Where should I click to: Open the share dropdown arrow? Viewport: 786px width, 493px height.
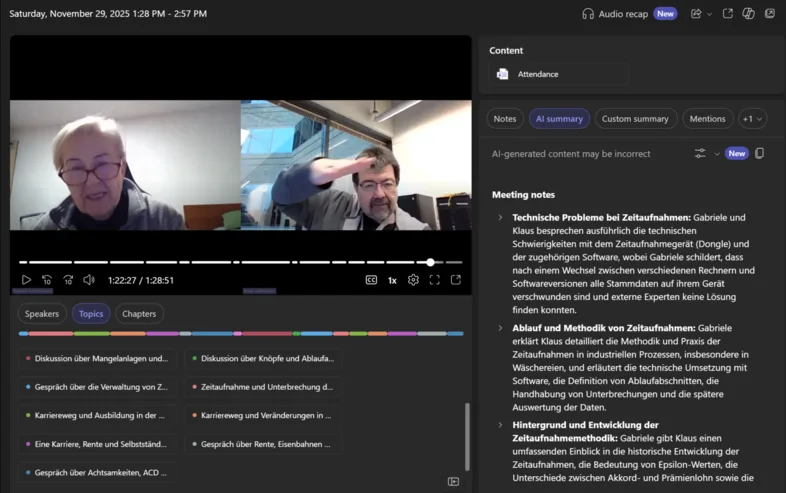point(710,14)
